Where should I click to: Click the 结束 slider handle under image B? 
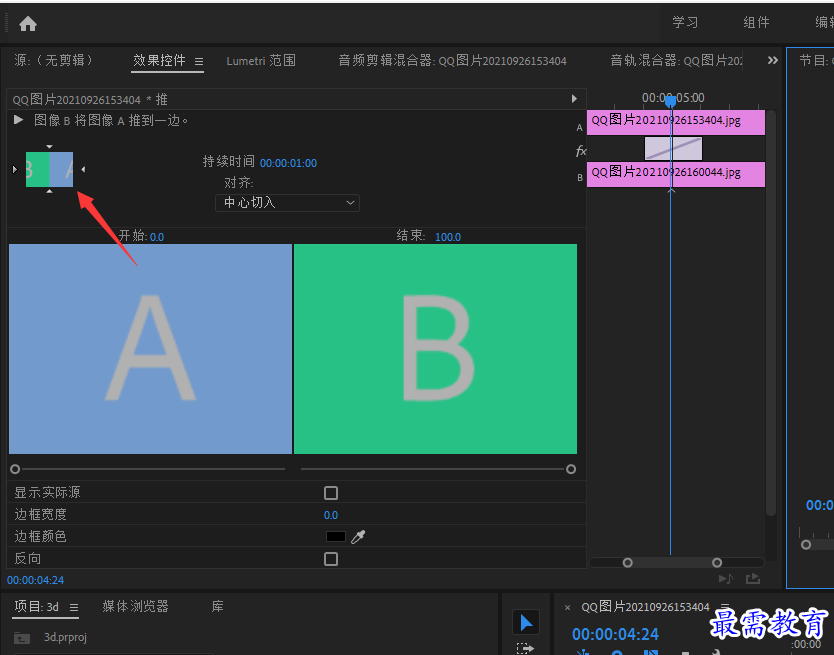click(571, 469)
